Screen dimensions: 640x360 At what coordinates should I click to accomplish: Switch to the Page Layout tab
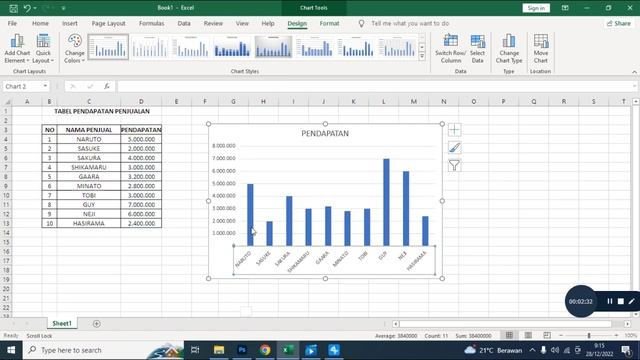[109, 24]
